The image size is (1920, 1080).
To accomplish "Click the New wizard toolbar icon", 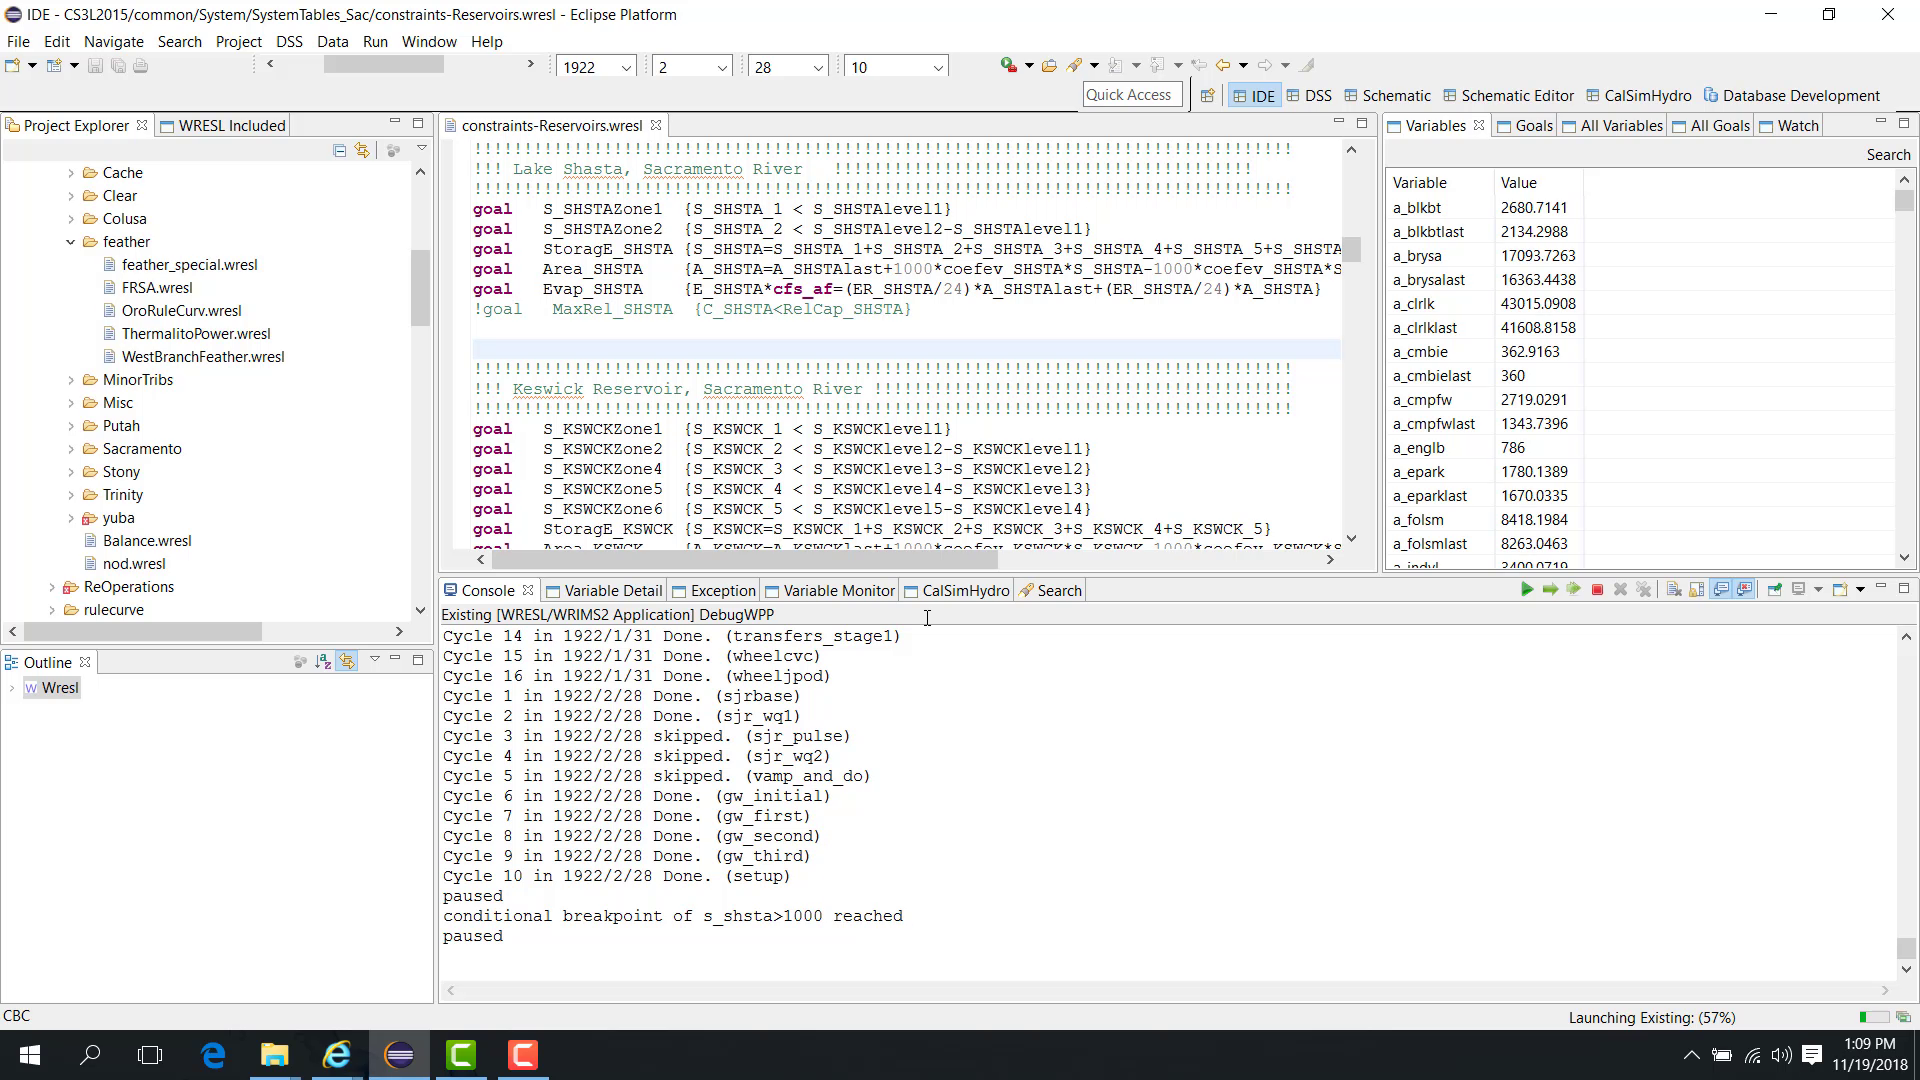I will [x=13, y=66].
